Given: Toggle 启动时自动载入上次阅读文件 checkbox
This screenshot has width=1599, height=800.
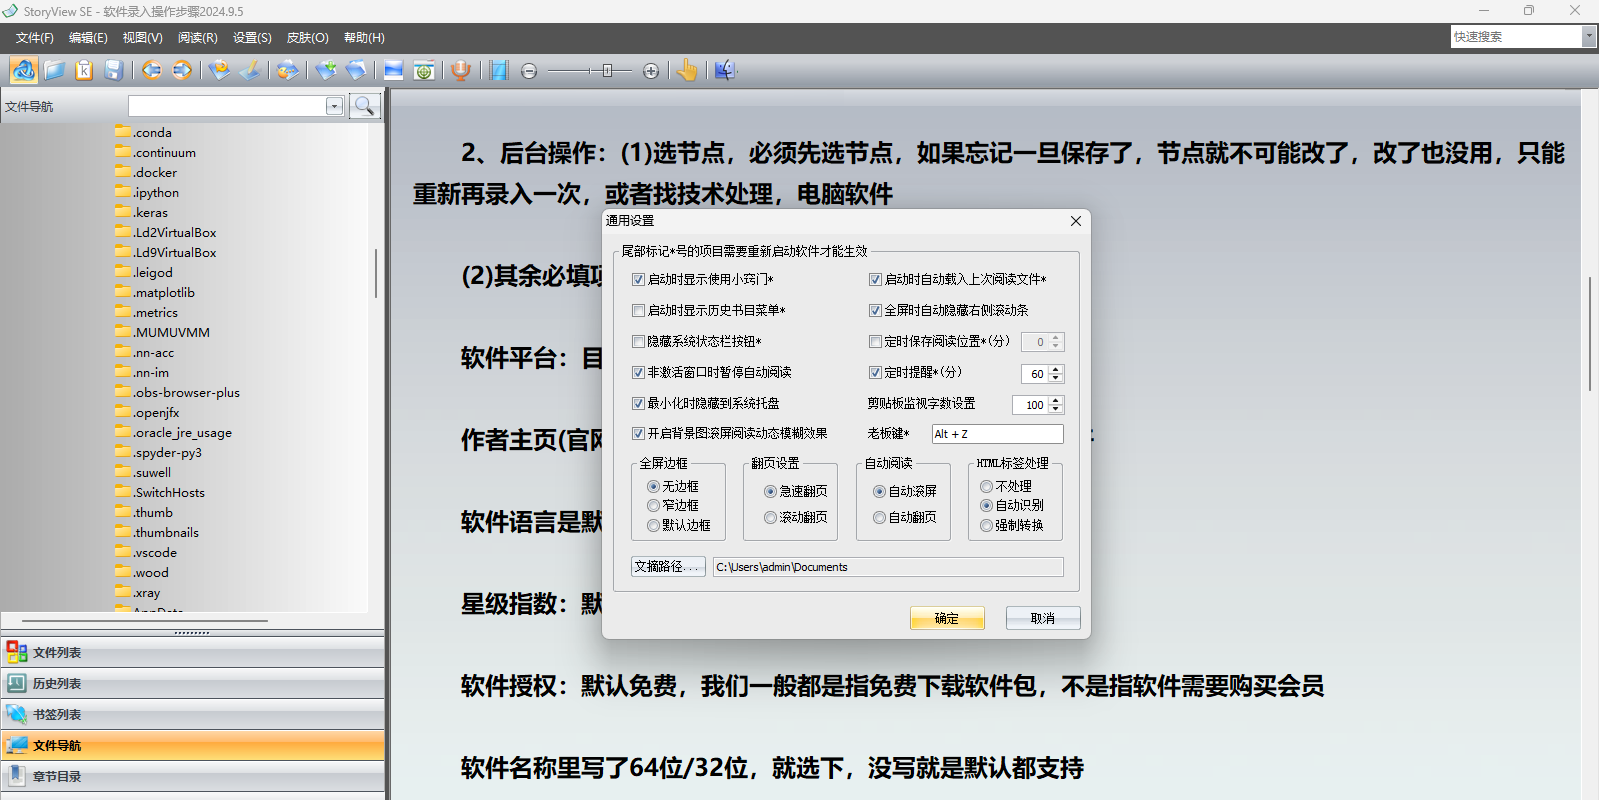Looking at the screenshot, I should pos(875,279).
